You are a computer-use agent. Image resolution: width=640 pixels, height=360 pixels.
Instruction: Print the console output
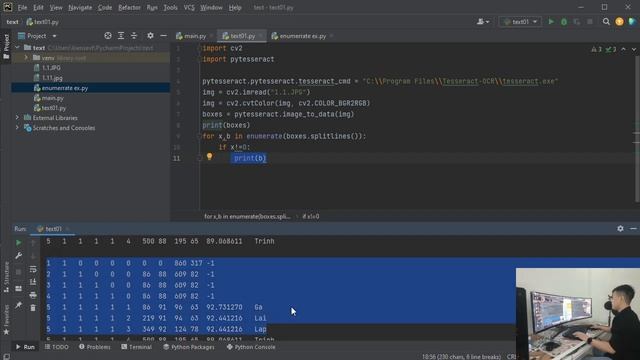(33, 295)
